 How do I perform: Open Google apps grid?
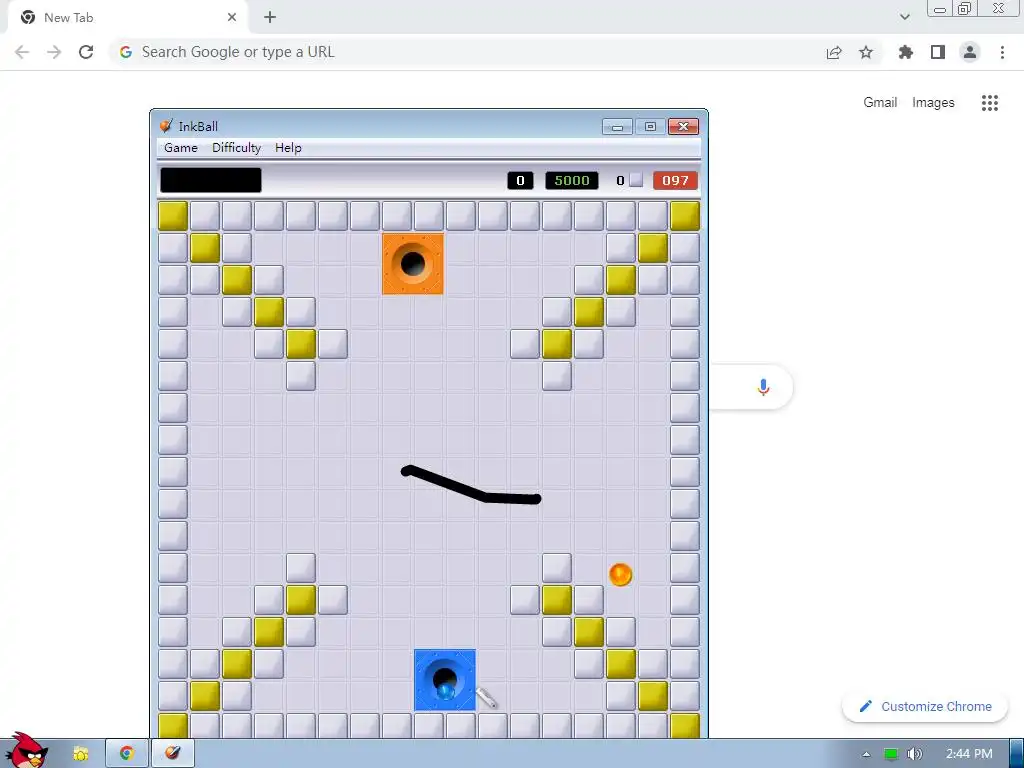[x=990, y=103]
